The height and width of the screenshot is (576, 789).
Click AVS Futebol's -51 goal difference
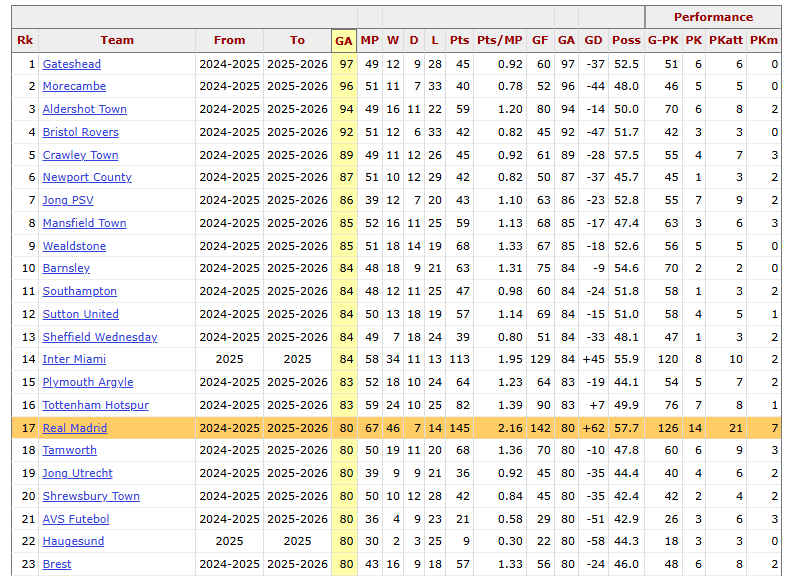pyautogui.click(x=595, y=520)
